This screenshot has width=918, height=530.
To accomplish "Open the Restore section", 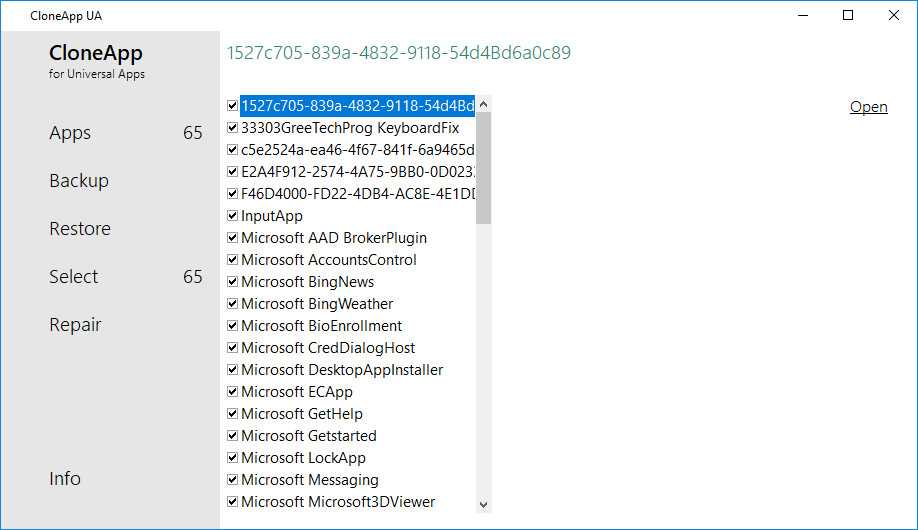I will coord(80,229).
